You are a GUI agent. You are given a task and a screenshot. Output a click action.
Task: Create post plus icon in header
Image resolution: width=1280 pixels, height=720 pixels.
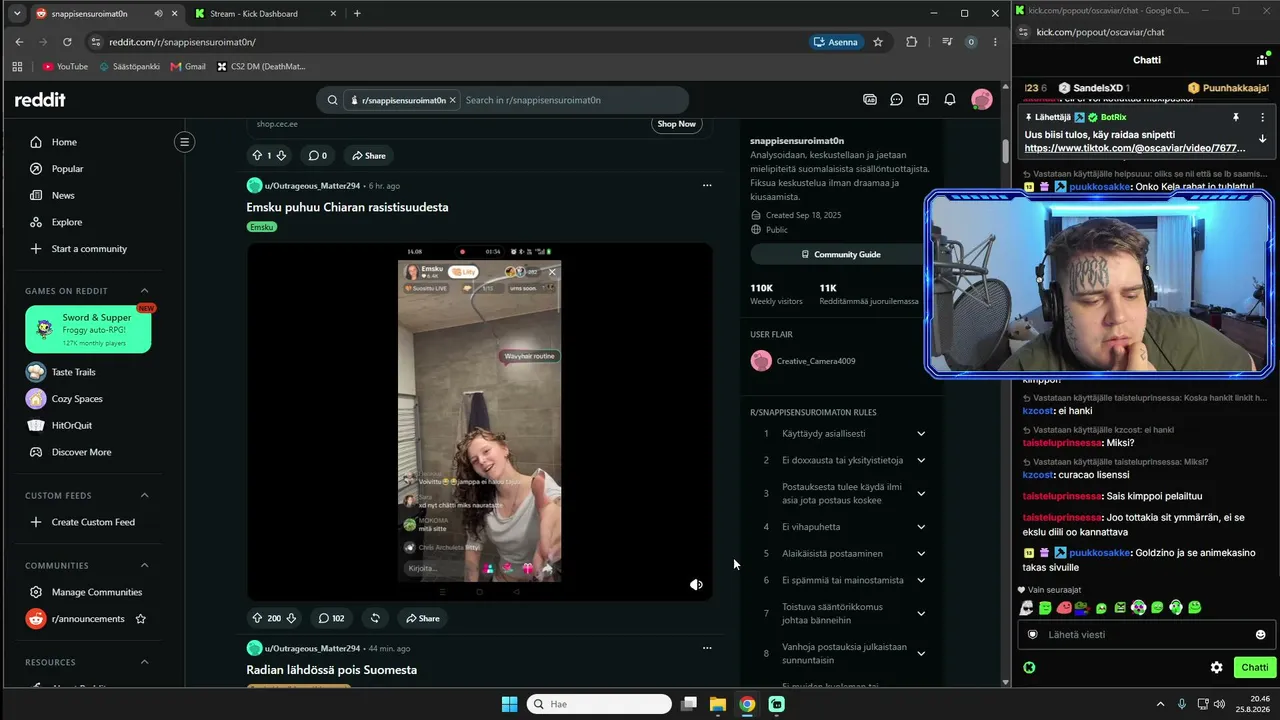point(923,100)
